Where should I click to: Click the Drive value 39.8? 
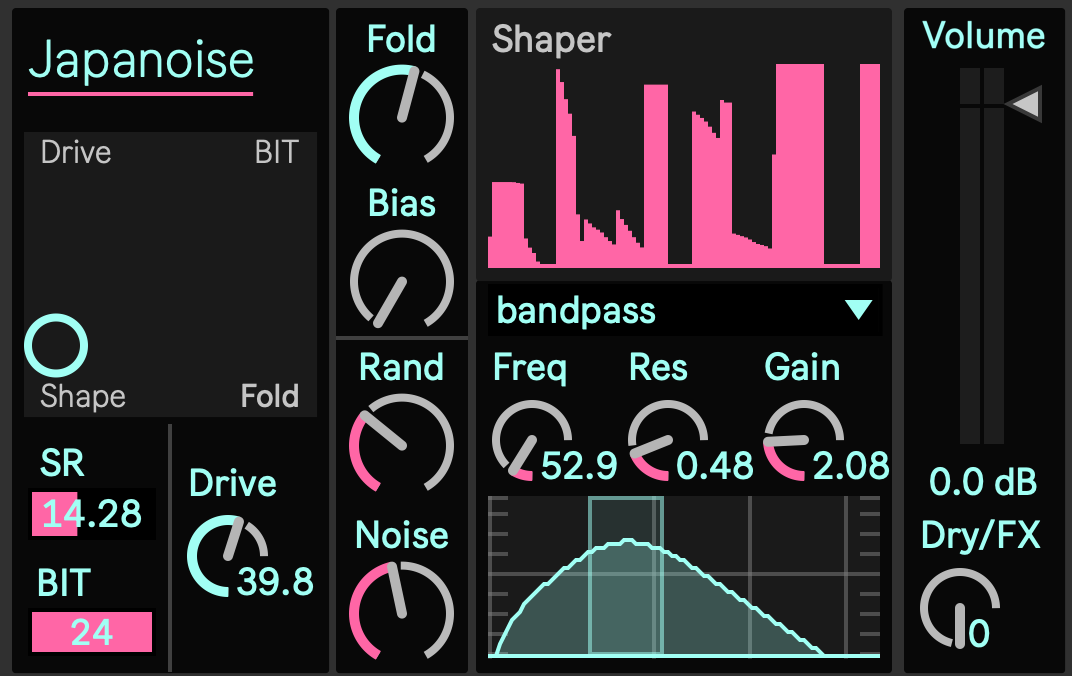tap(275, 581)
